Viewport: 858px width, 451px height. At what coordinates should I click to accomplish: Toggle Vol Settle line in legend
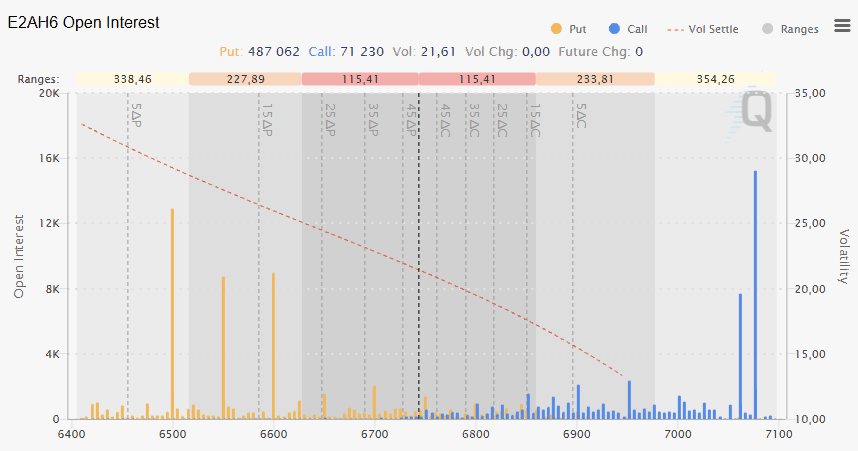coord(708,29)
